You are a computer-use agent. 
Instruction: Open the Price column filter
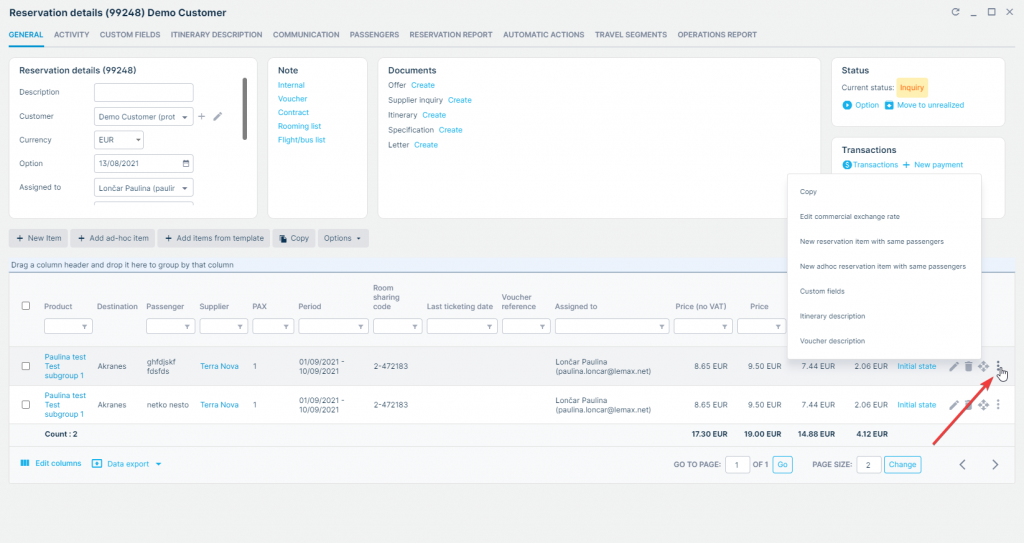tap(778, 327)
